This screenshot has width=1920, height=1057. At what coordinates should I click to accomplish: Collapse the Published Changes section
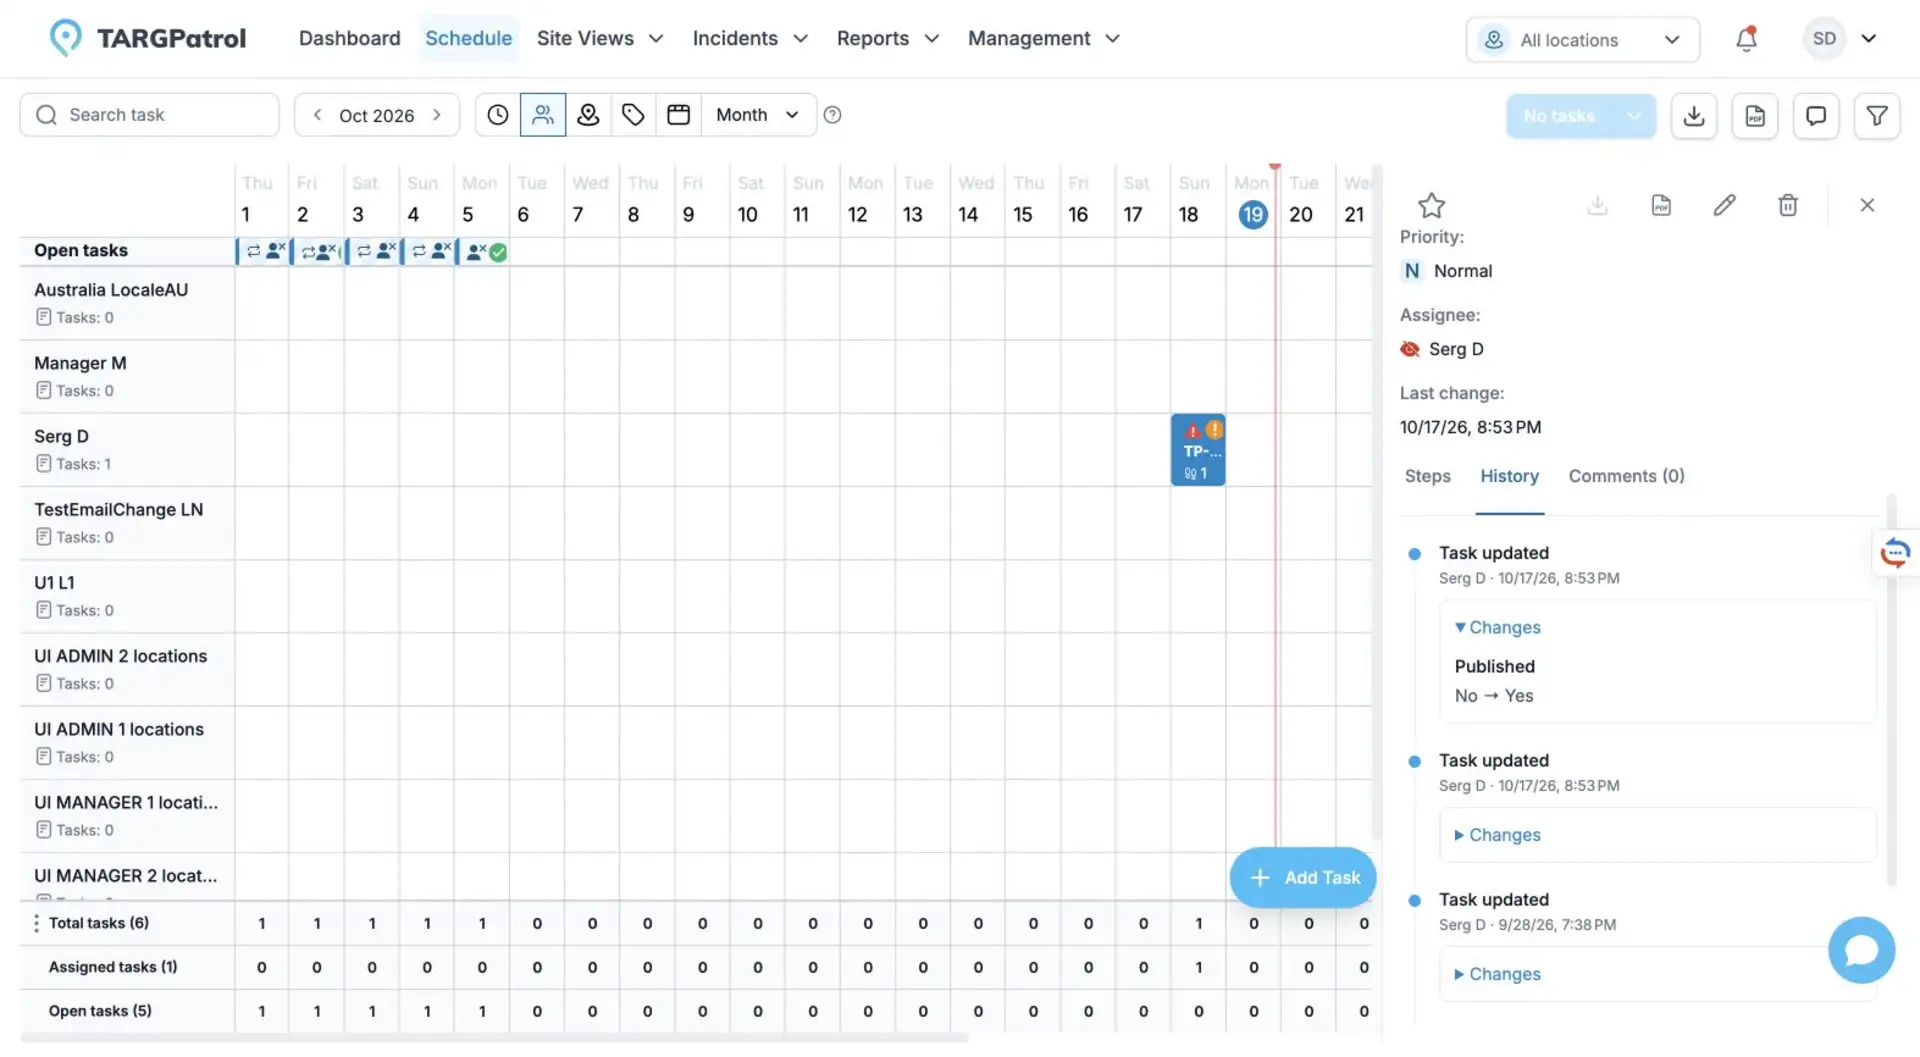tap(1497, 627)
